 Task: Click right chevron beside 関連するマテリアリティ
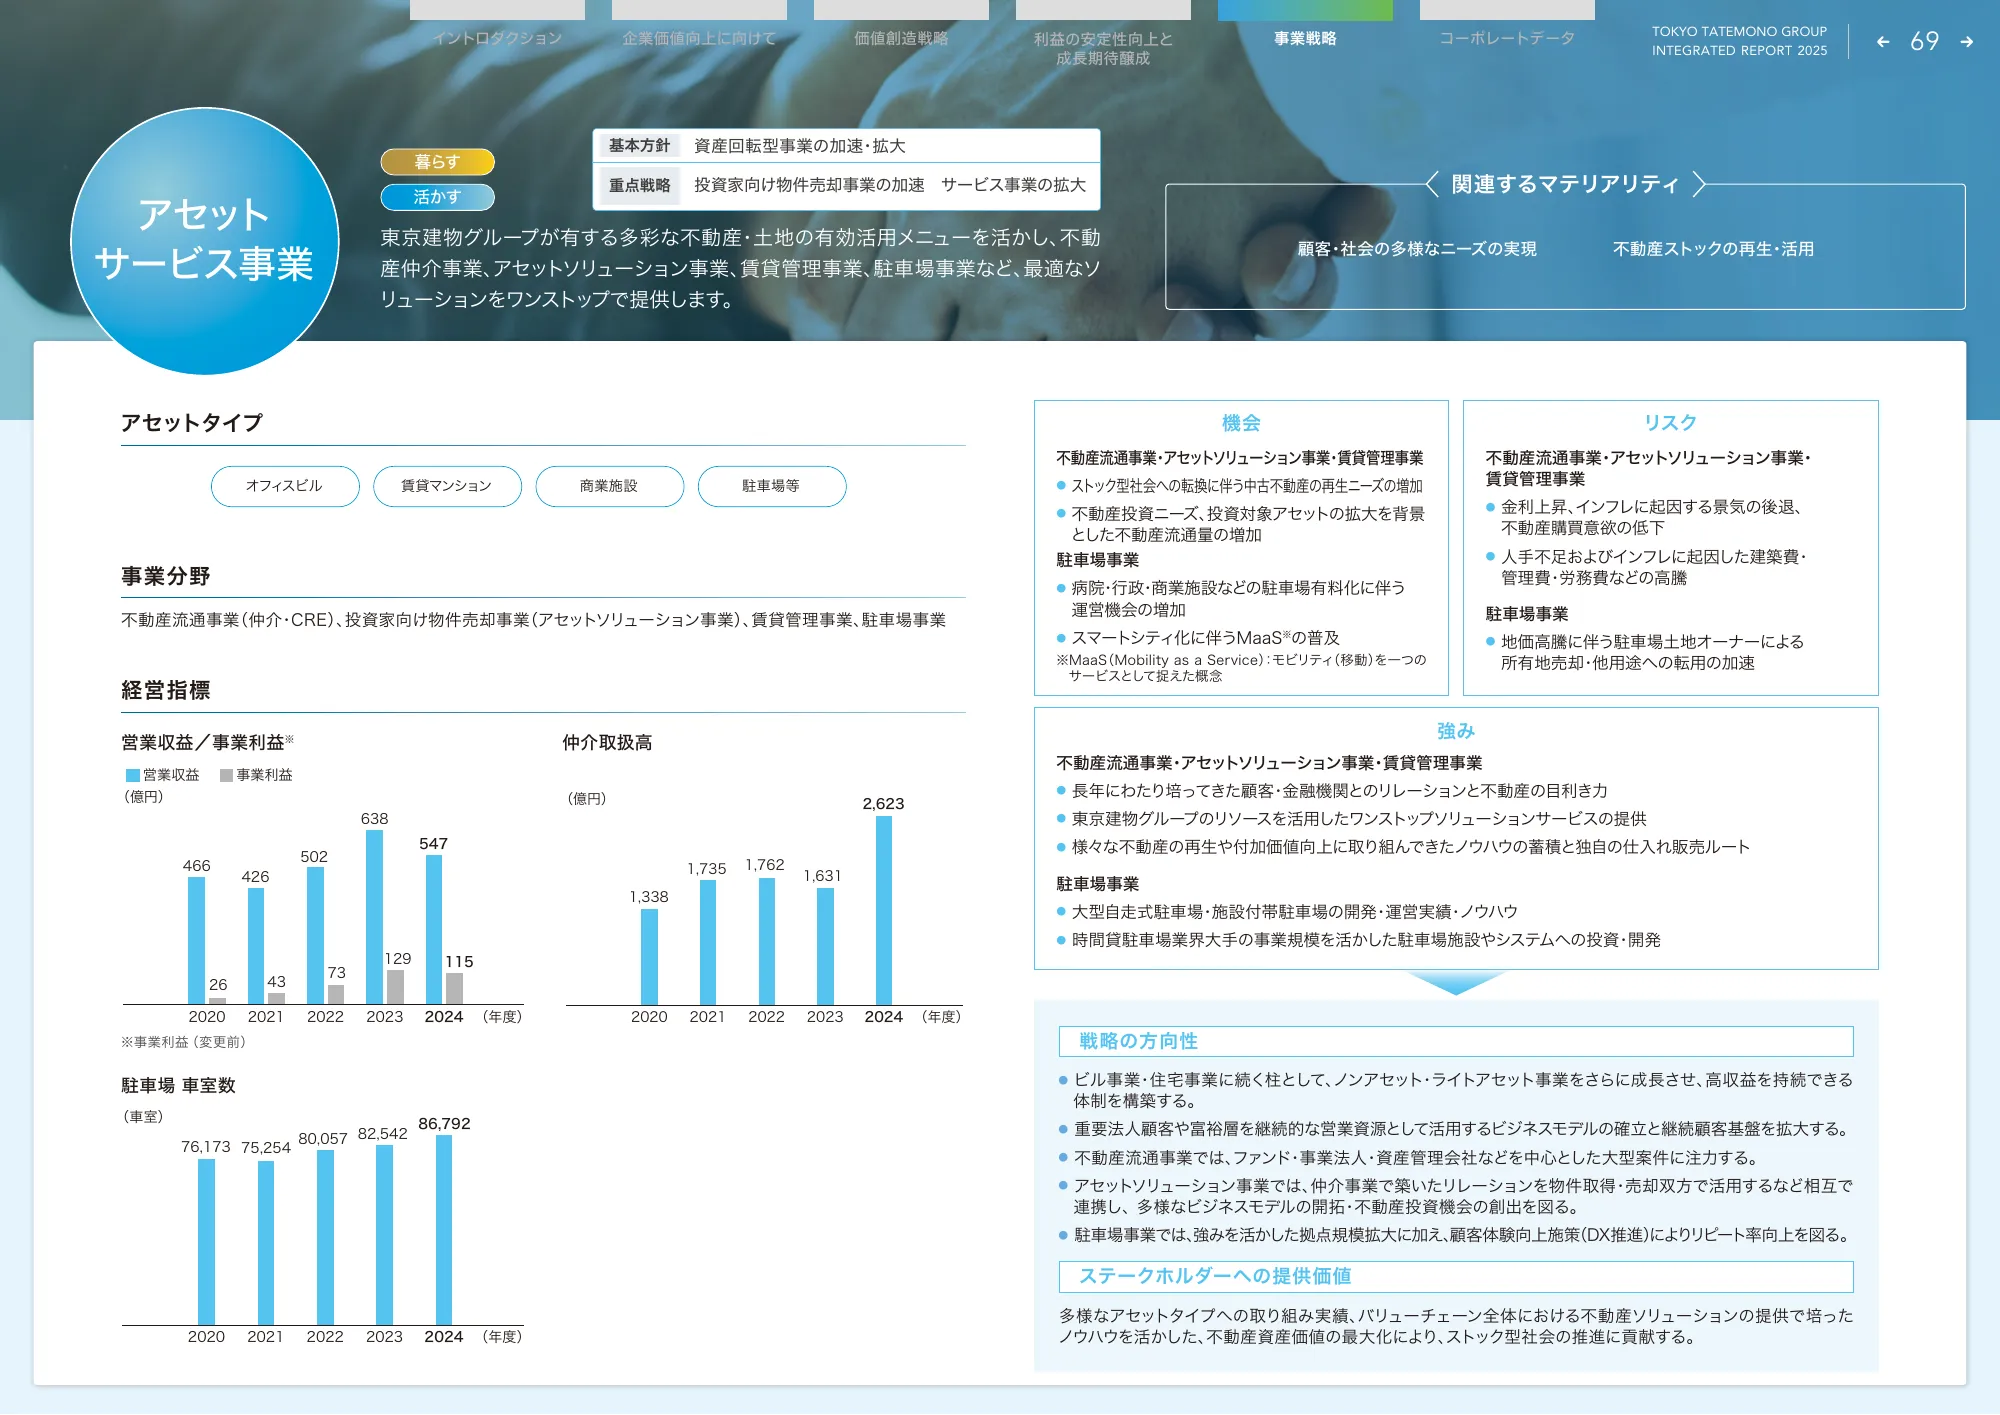click(1698, 184)
